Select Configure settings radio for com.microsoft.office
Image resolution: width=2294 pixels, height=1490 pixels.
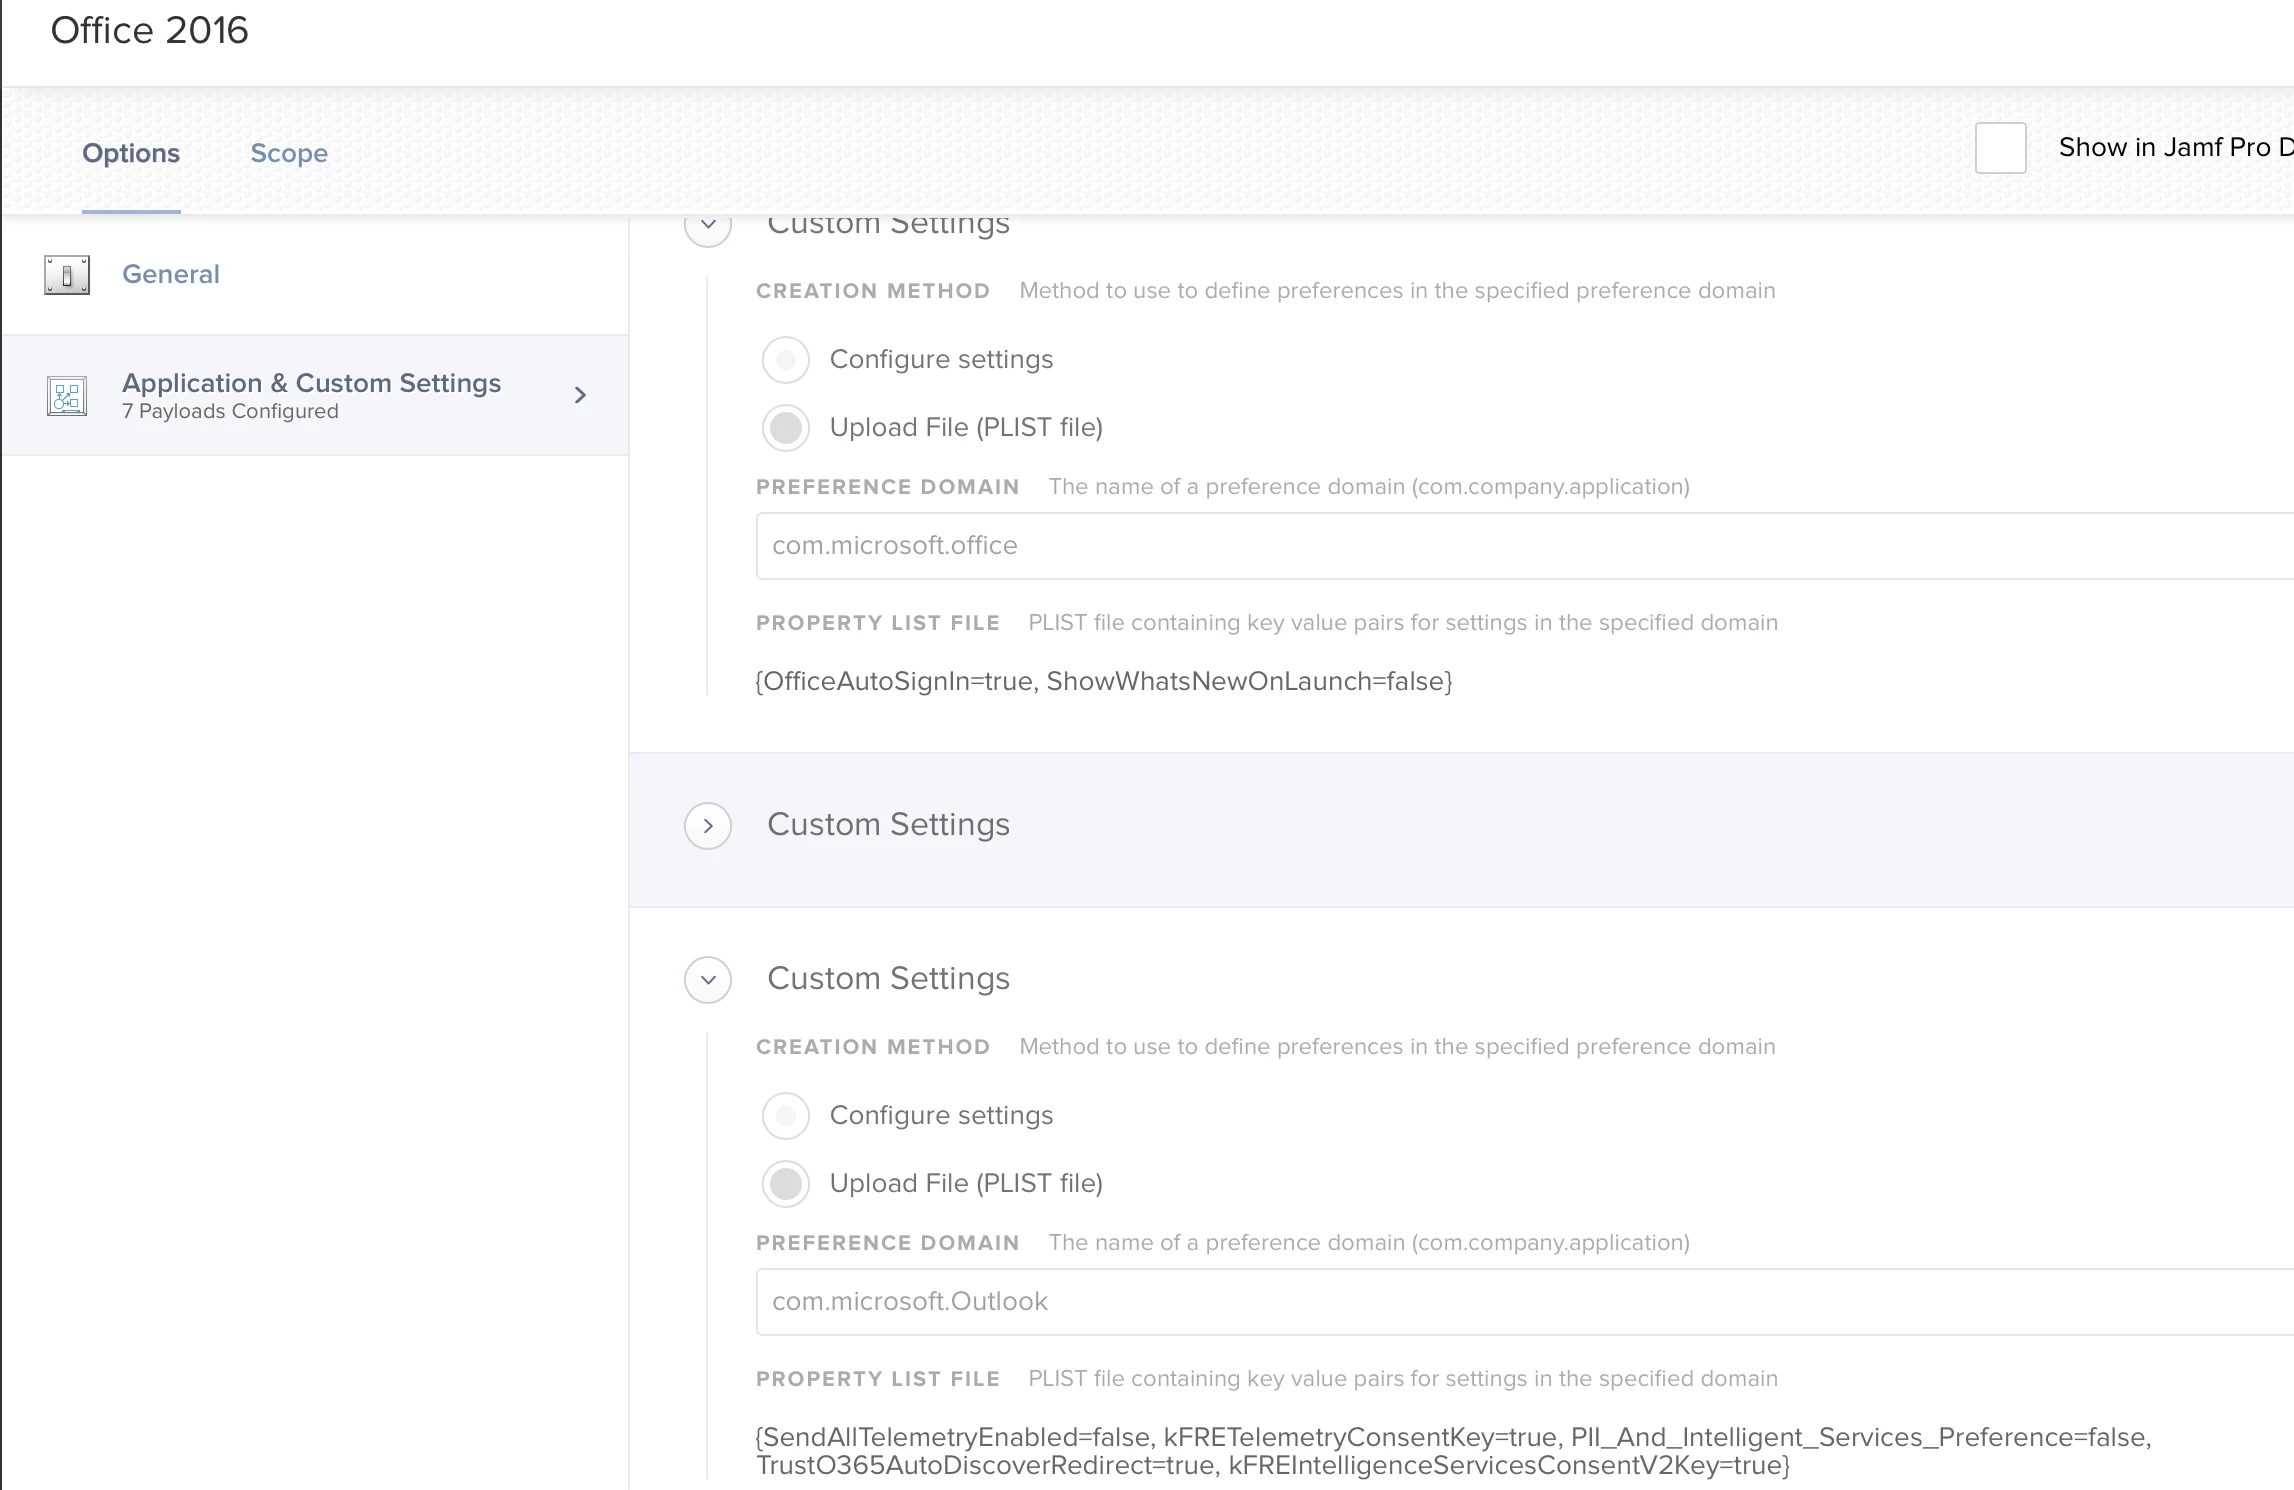(786, 360)
